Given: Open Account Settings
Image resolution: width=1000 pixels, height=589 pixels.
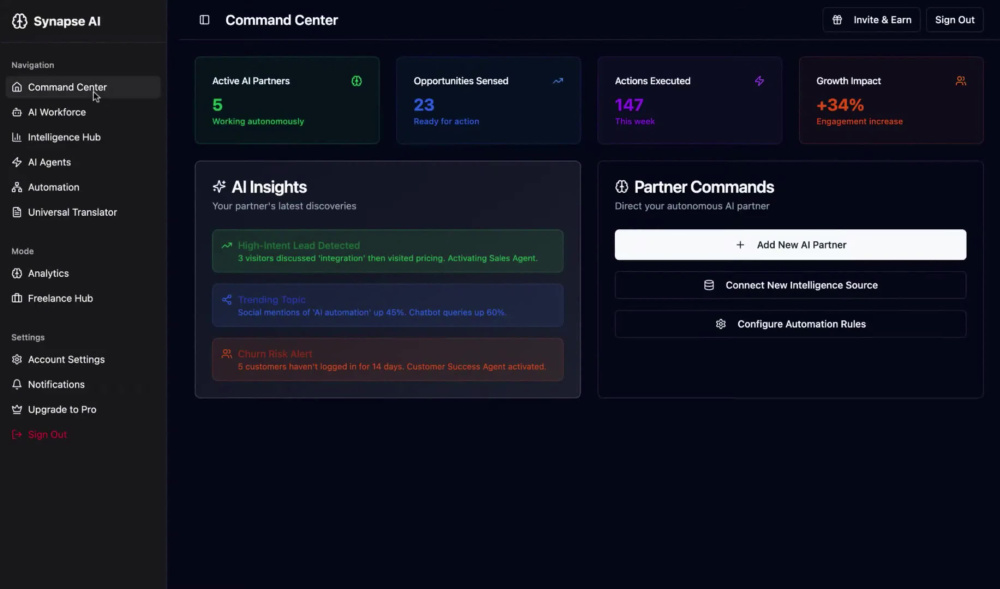Looking at the screenshot, I should 83,360.
